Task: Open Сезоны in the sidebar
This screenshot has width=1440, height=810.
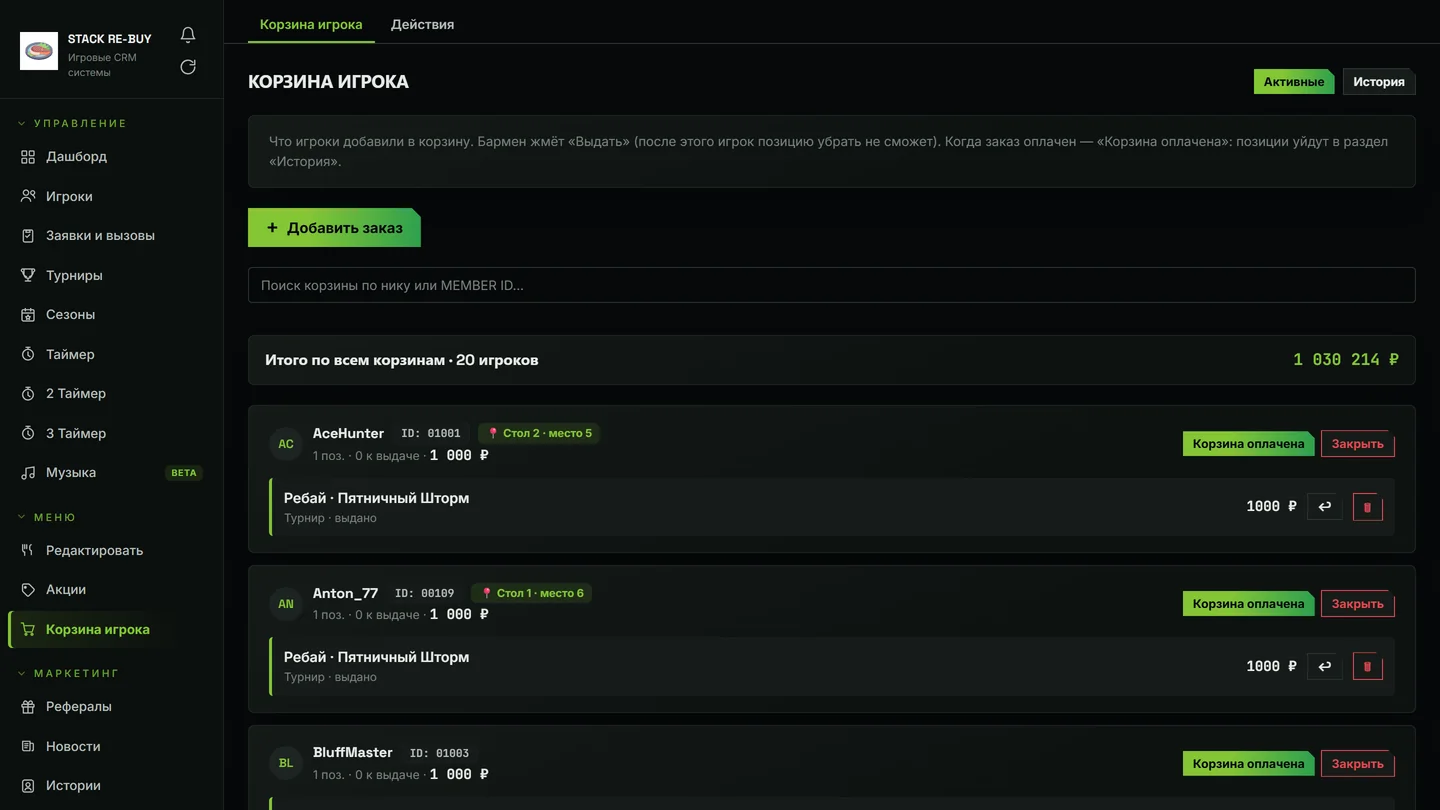Action: tap(111, 315)
